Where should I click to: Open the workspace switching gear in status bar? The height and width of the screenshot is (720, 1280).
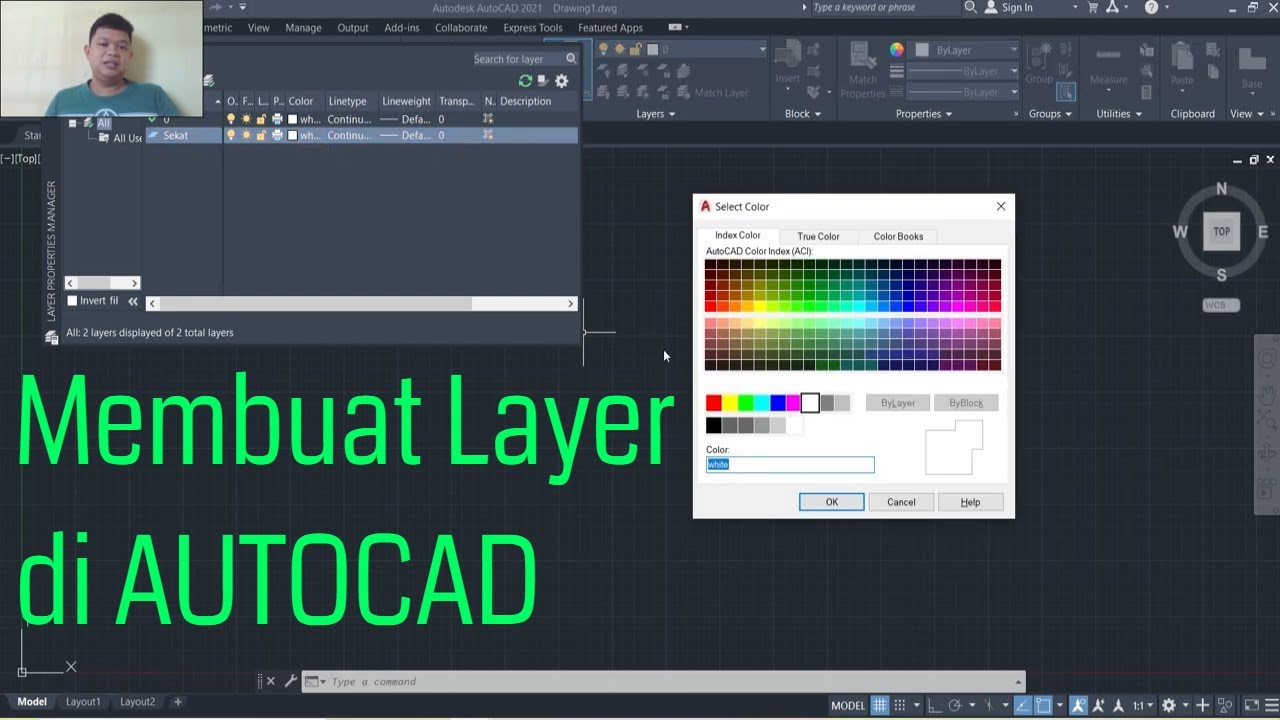[1168, 705]
